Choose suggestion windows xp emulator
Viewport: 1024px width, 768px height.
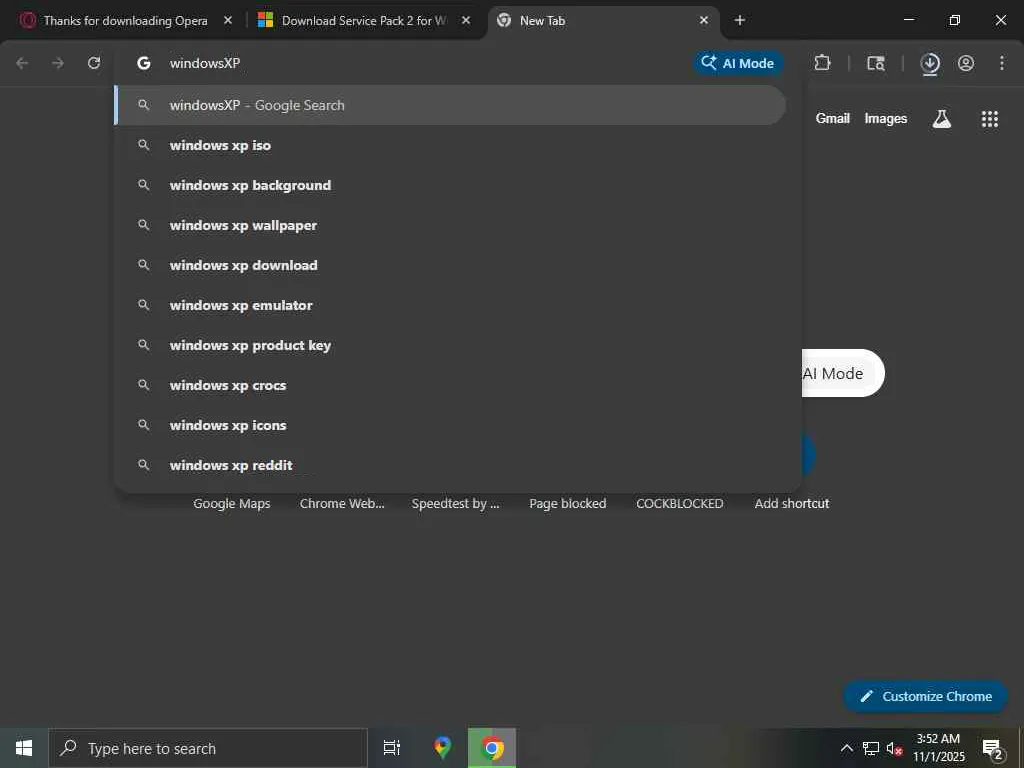(x=450, y=305)
